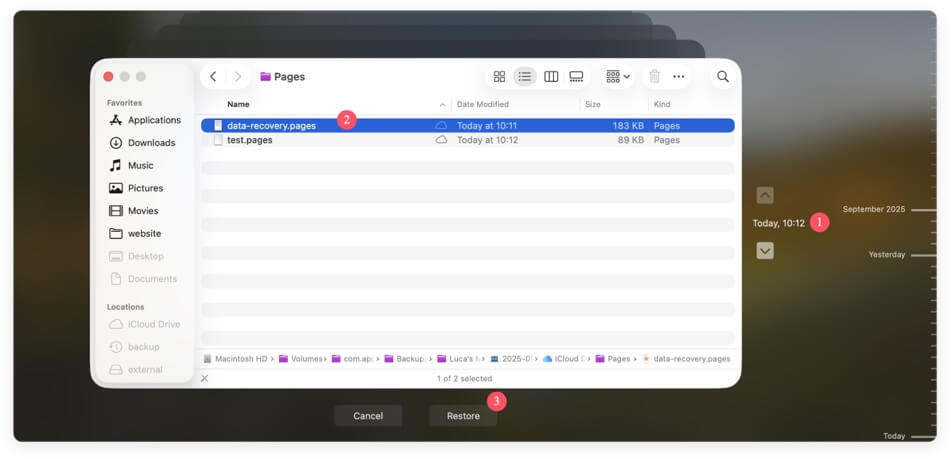Screen dimensions: 951x459
Task: Jump to September 2025 on the timeline
Action: click(x=873, y=209)
